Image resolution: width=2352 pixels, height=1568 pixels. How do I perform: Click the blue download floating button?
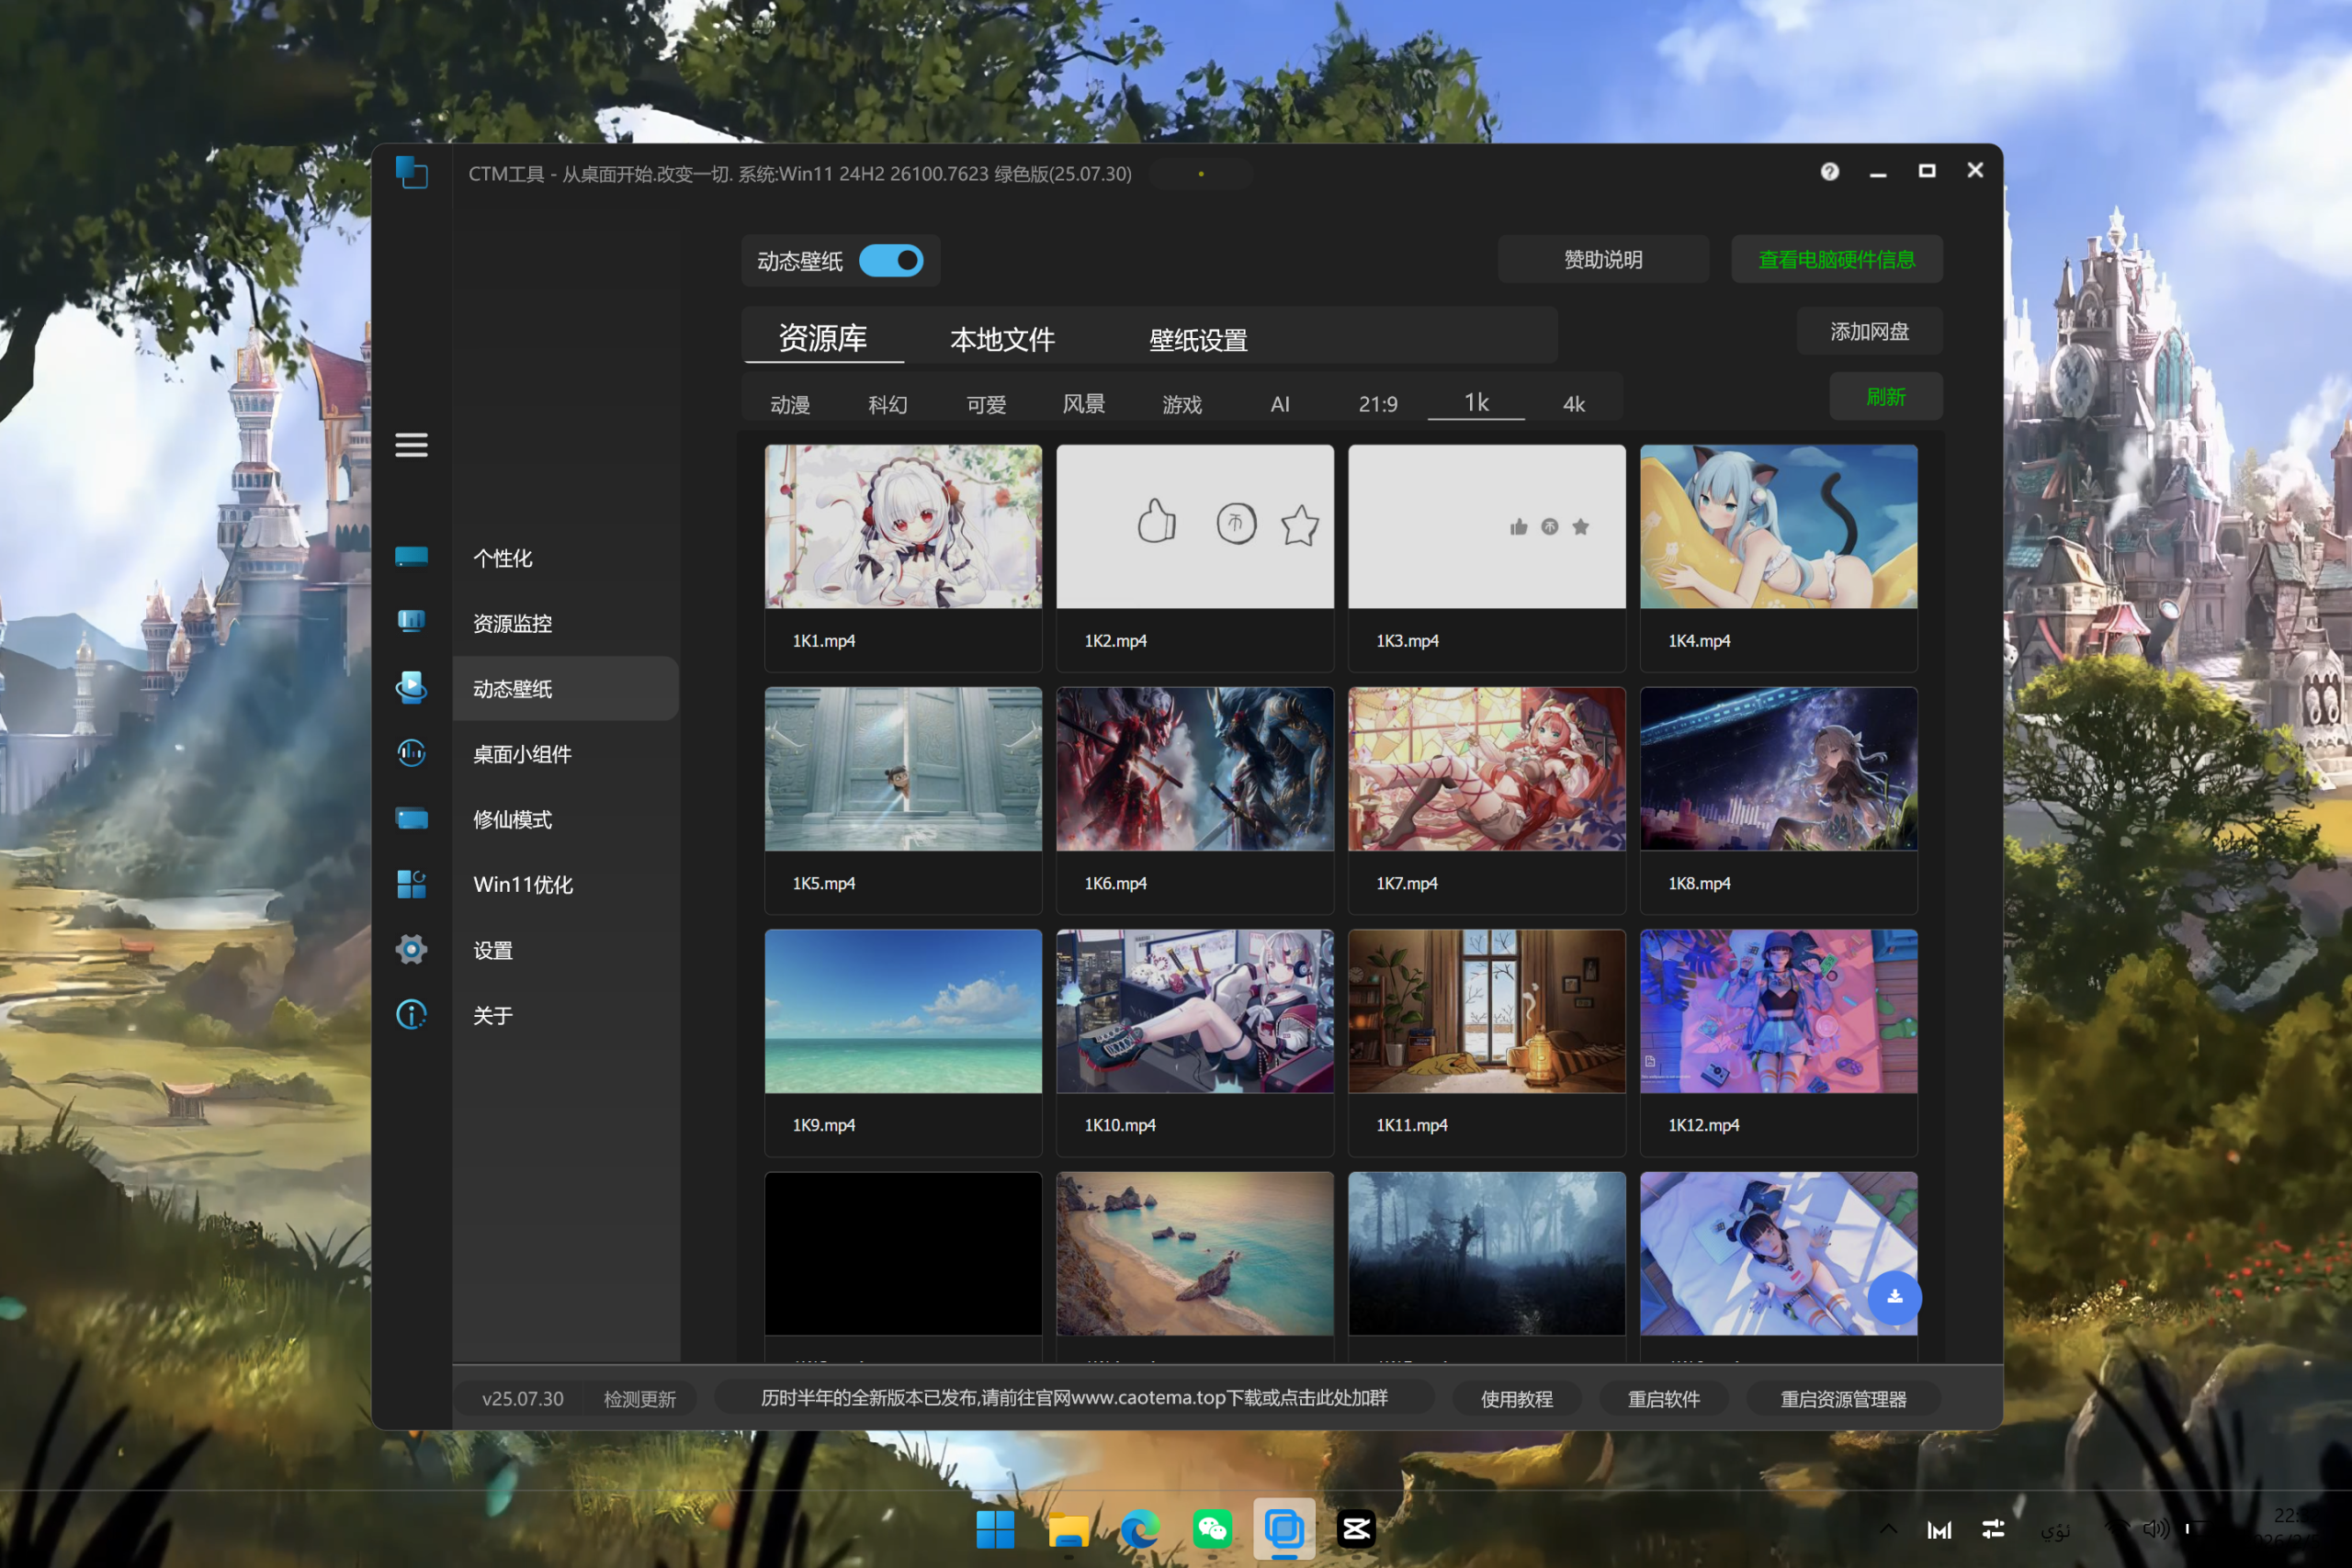pyautogui.click(x=1894, y=1297)
